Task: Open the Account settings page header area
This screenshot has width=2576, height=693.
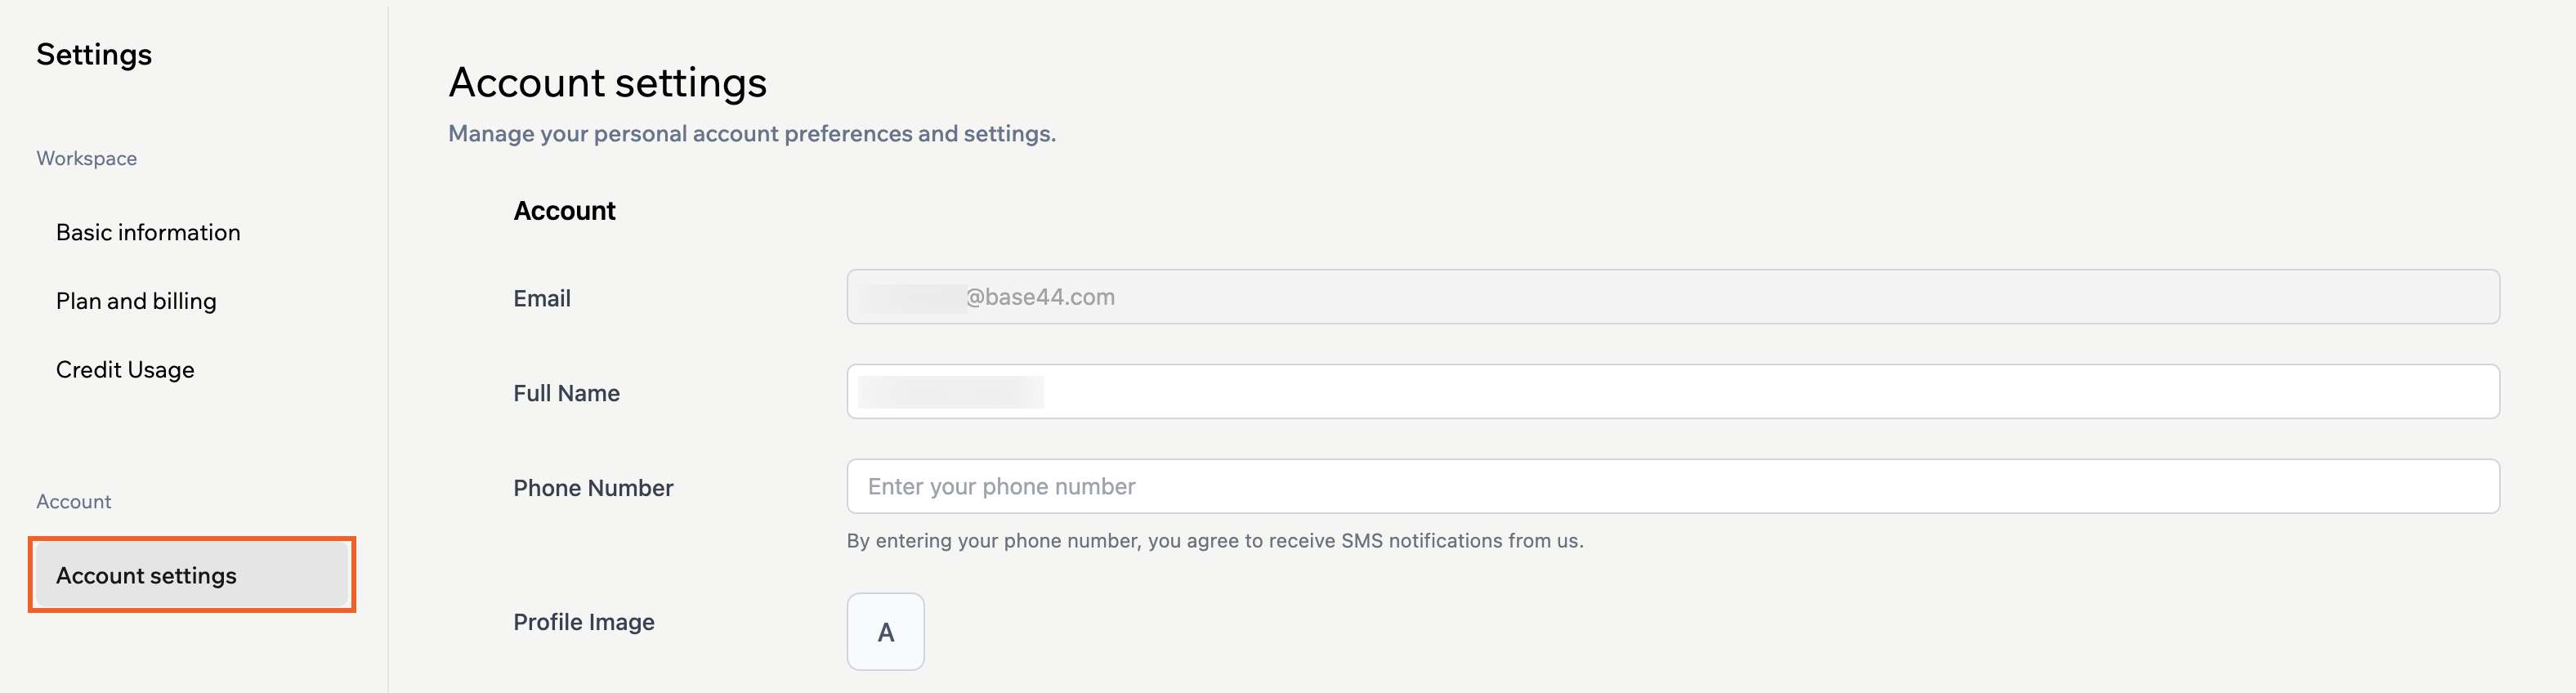Action: pyautogui.click(x=607, y=84)
